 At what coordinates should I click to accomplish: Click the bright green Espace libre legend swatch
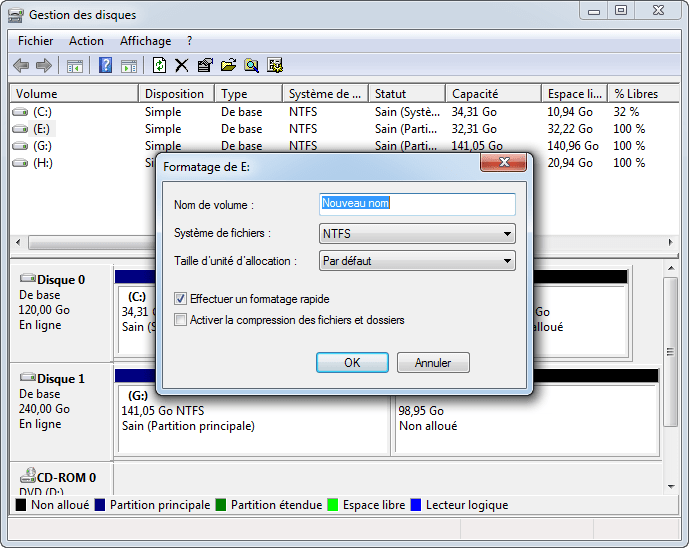click(x=333, y=505)
